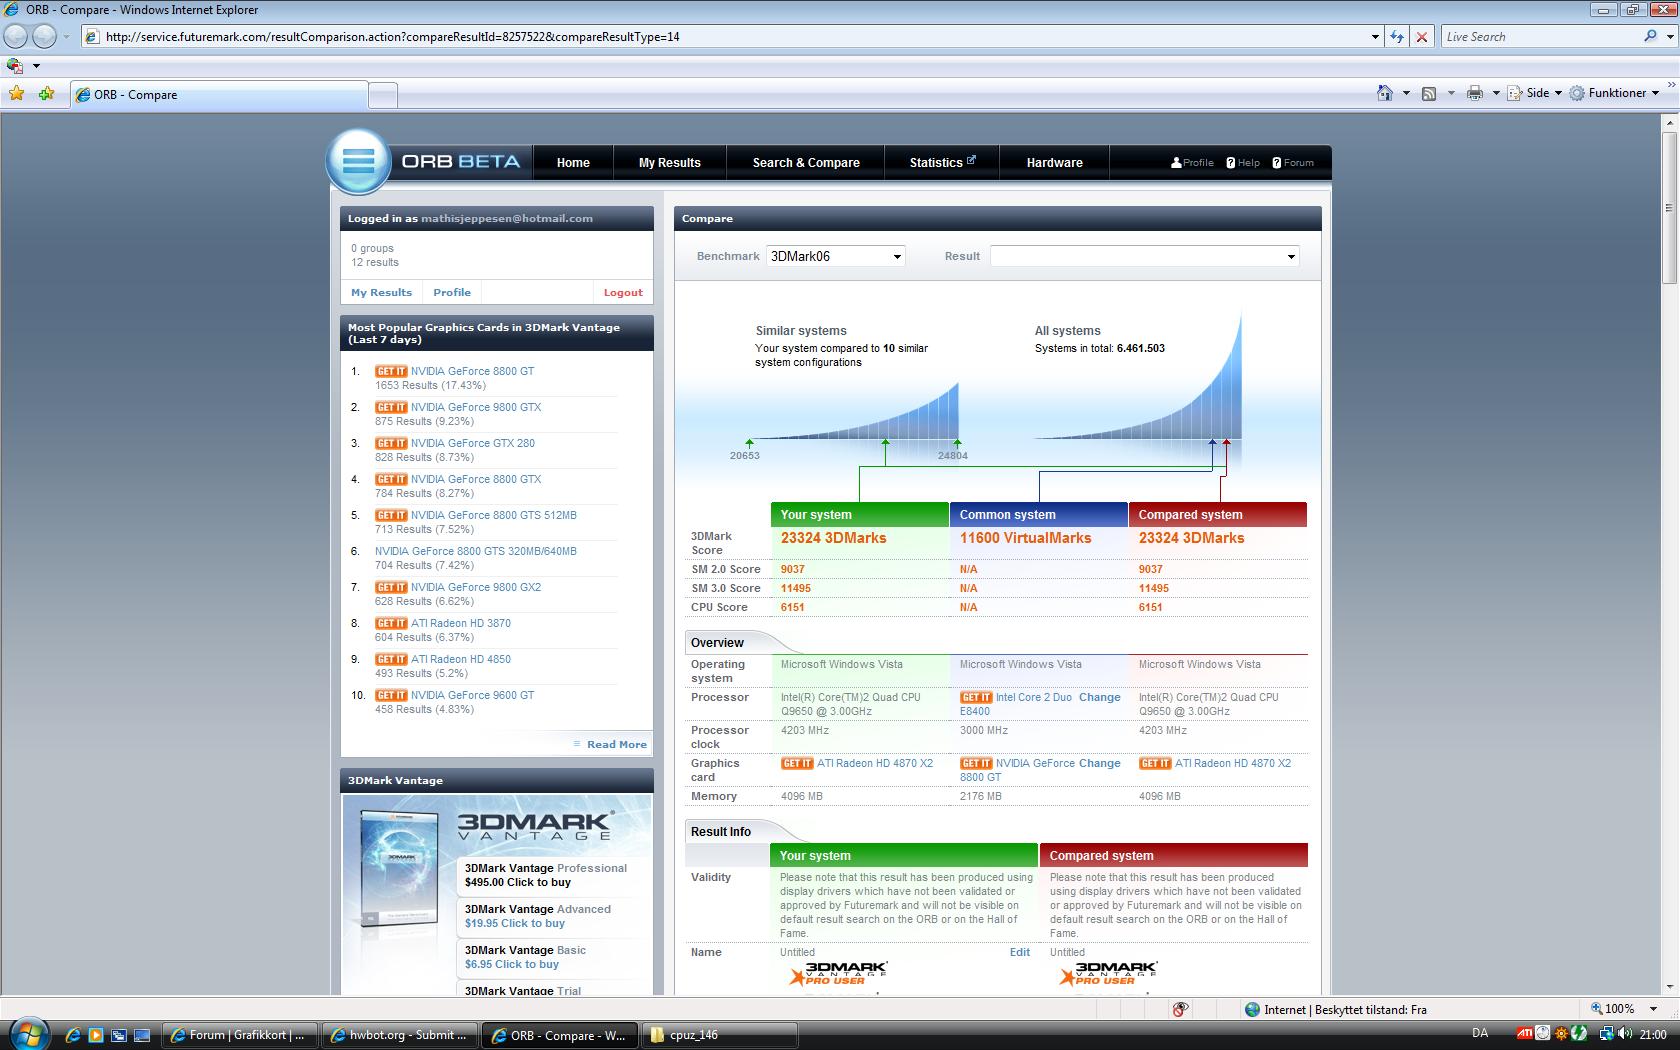Image resolution: width=1680 pixels, height=1050 pixels.
Task: Click Change link next to NVIDIA GeForce
Action: click(x=1099, y=763)
